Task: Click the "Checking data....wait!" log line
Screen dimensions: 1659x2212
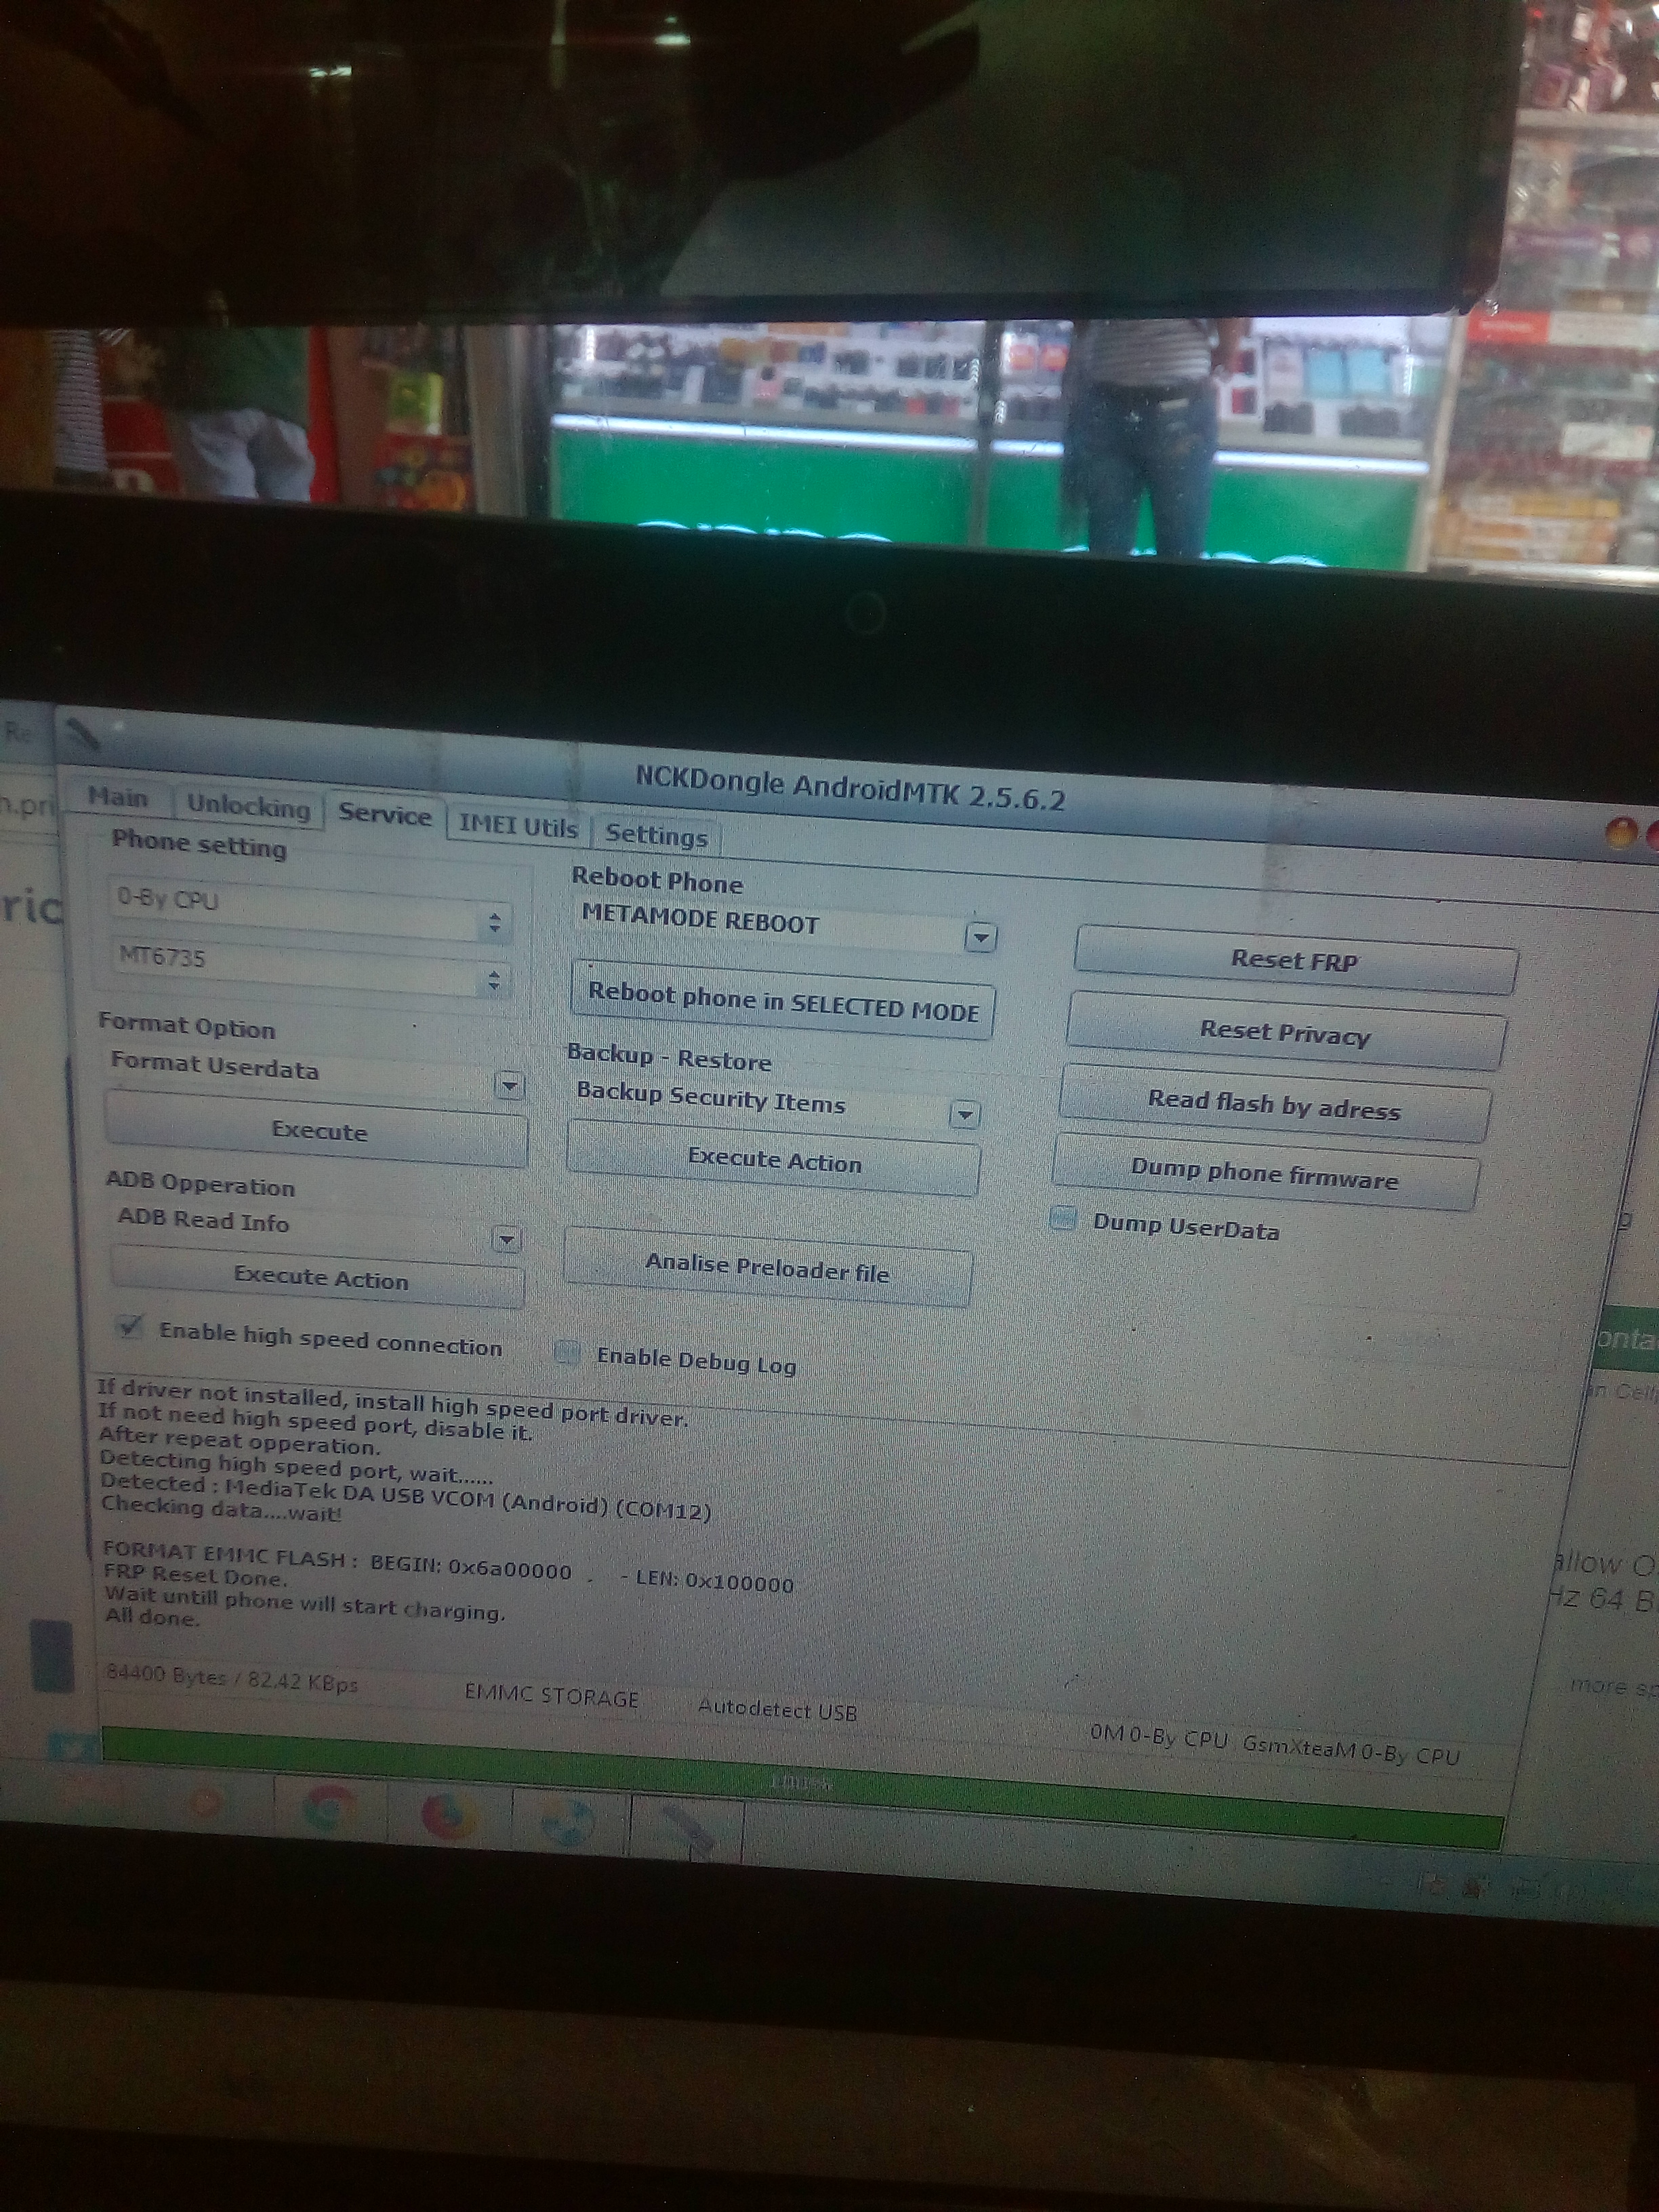Action: click(221, 1509)
